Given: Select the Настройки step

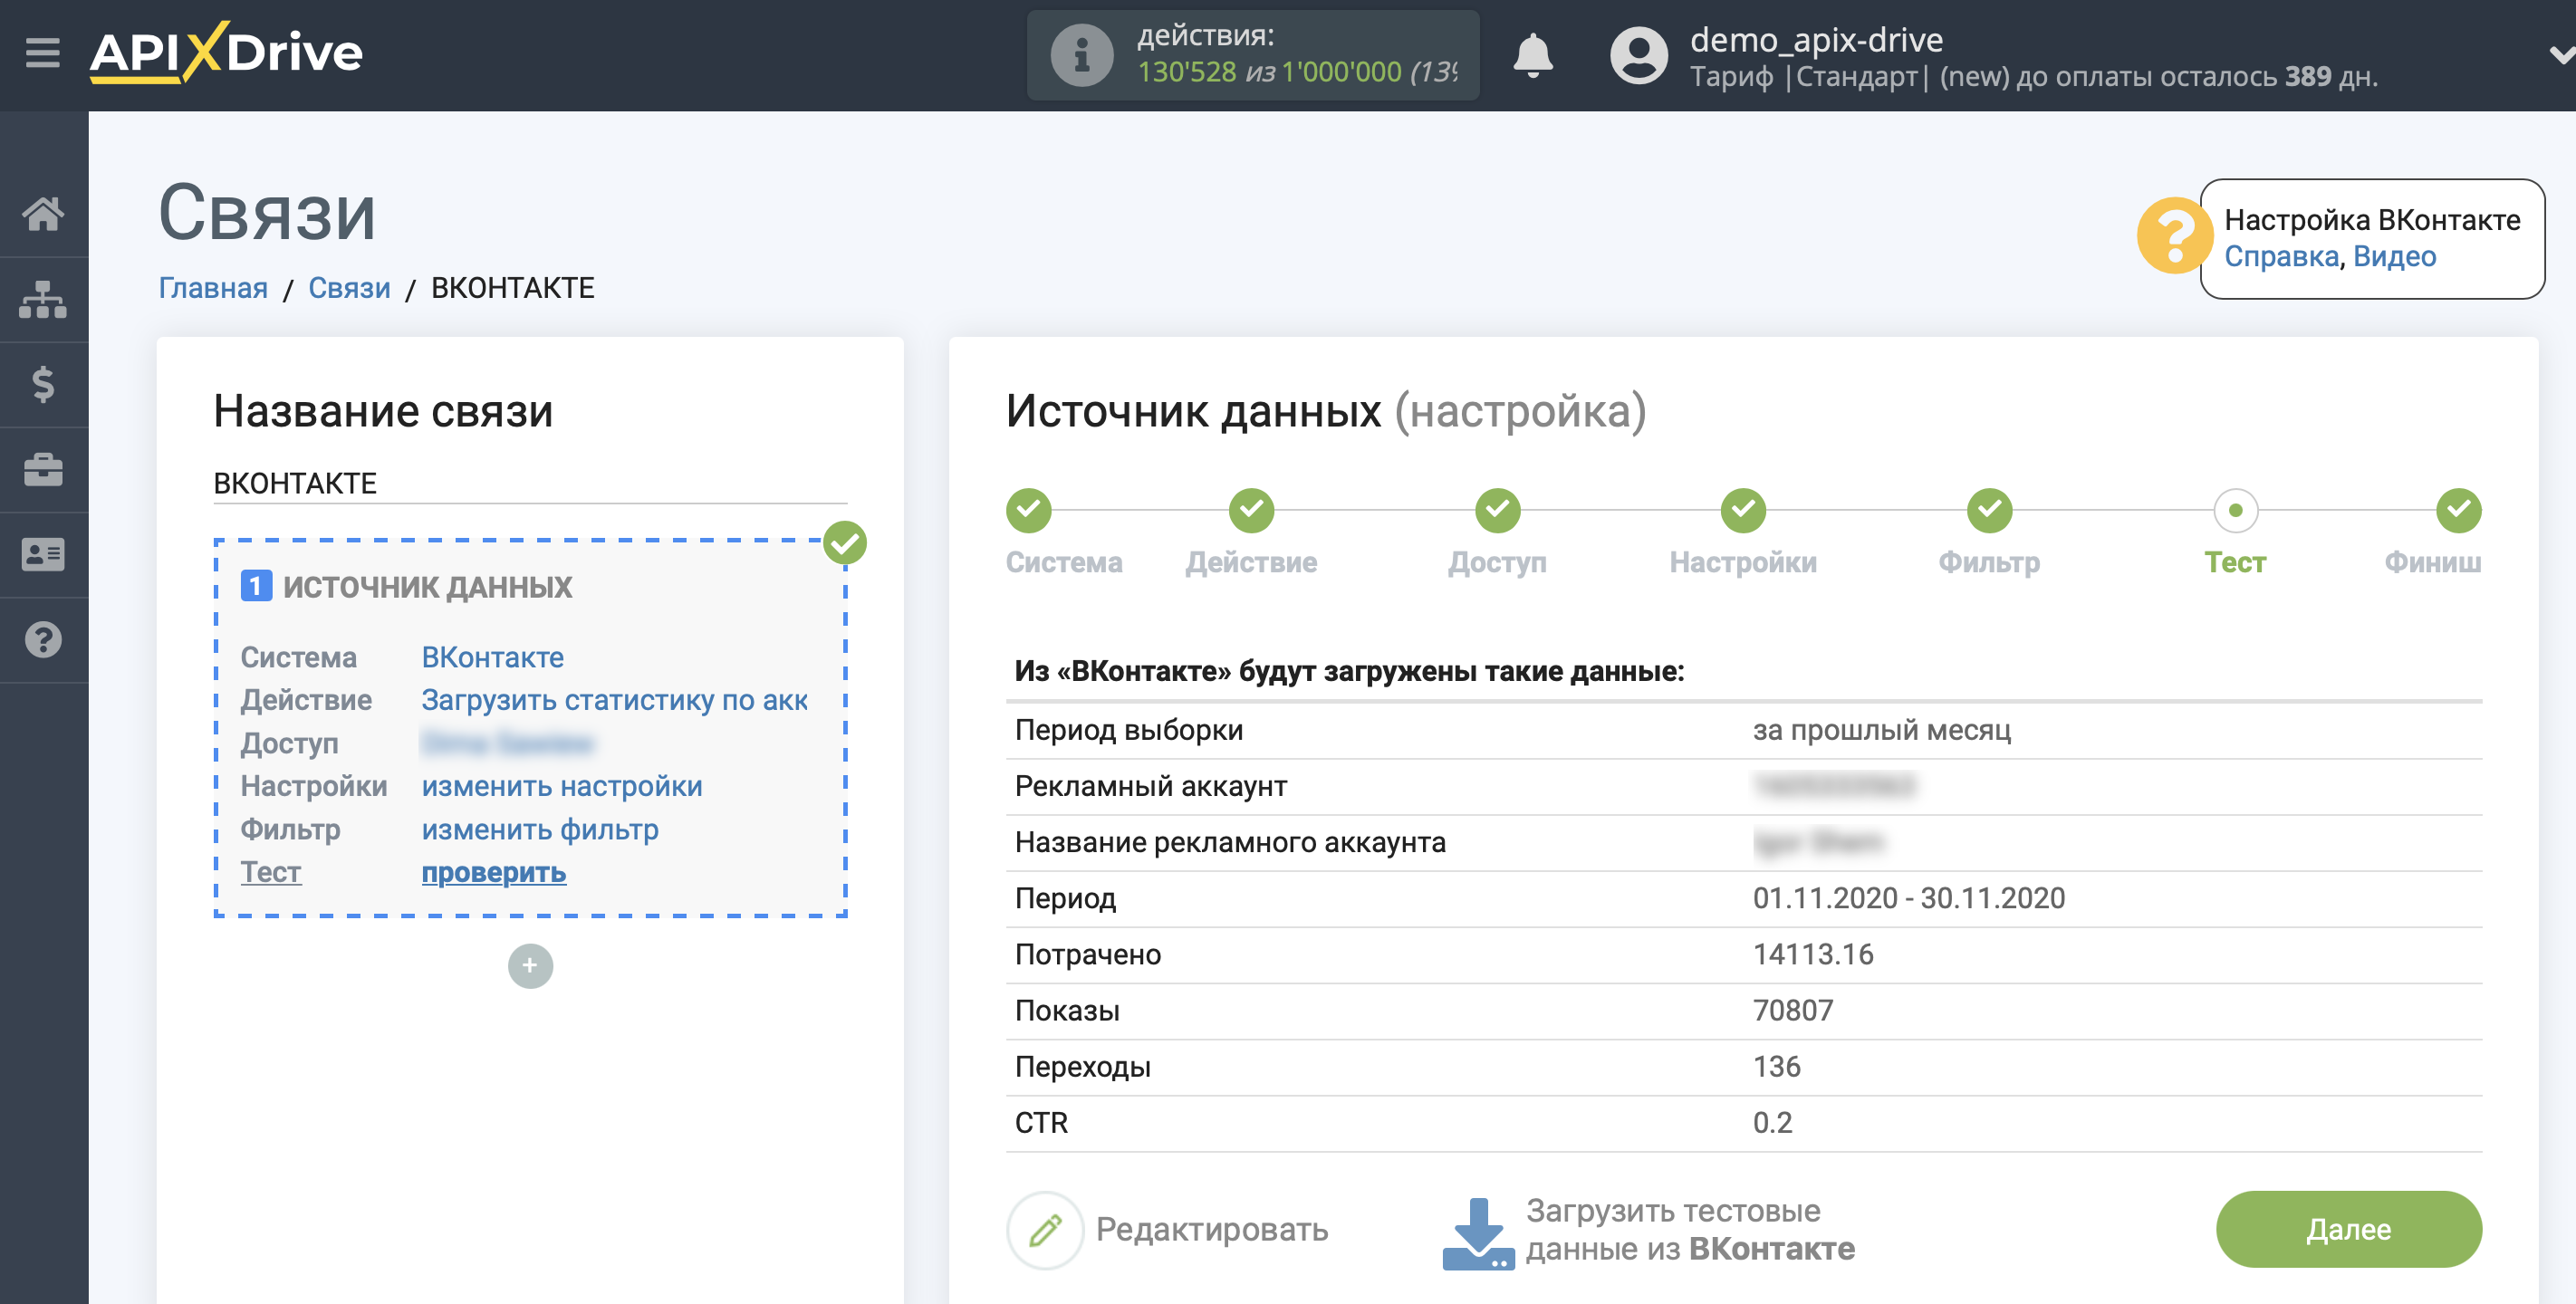Looking at the screenshot, I should (1743, 510).
